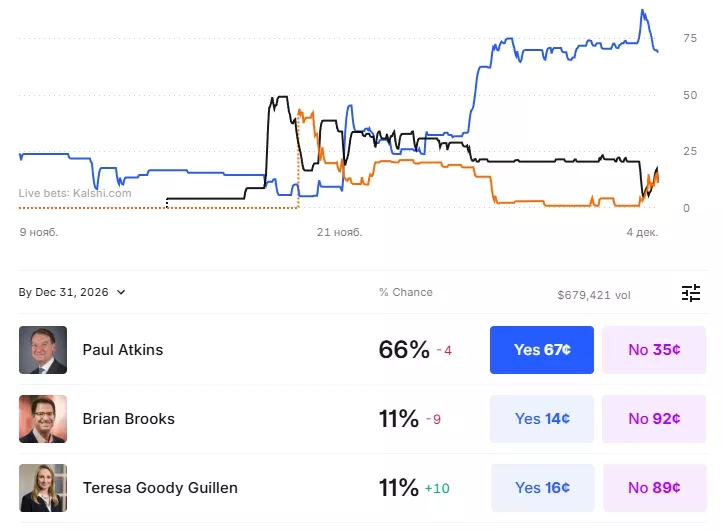Click the Live bets Kalshi.com watermark
Image resolution: width=725 pixels, height=531 pixels.
point(75,193)
